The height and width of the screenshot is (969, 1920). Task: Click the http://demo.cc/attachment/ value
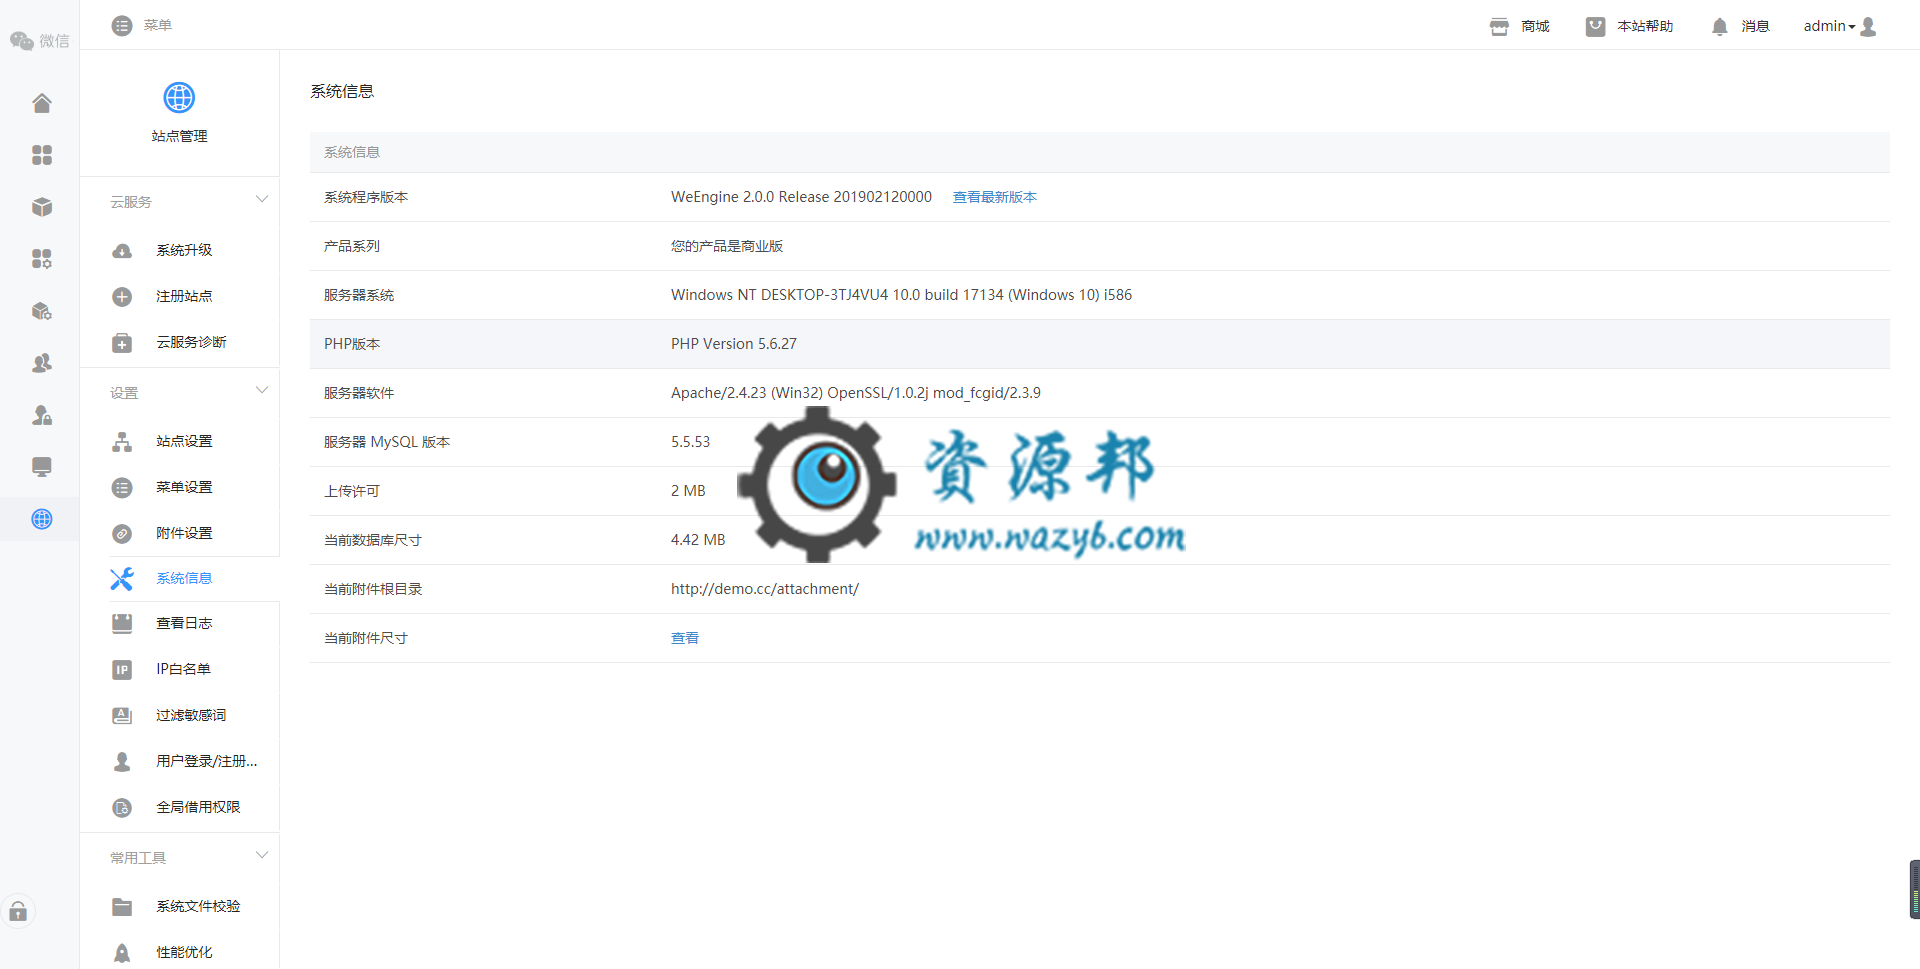[x=765, y=589]
